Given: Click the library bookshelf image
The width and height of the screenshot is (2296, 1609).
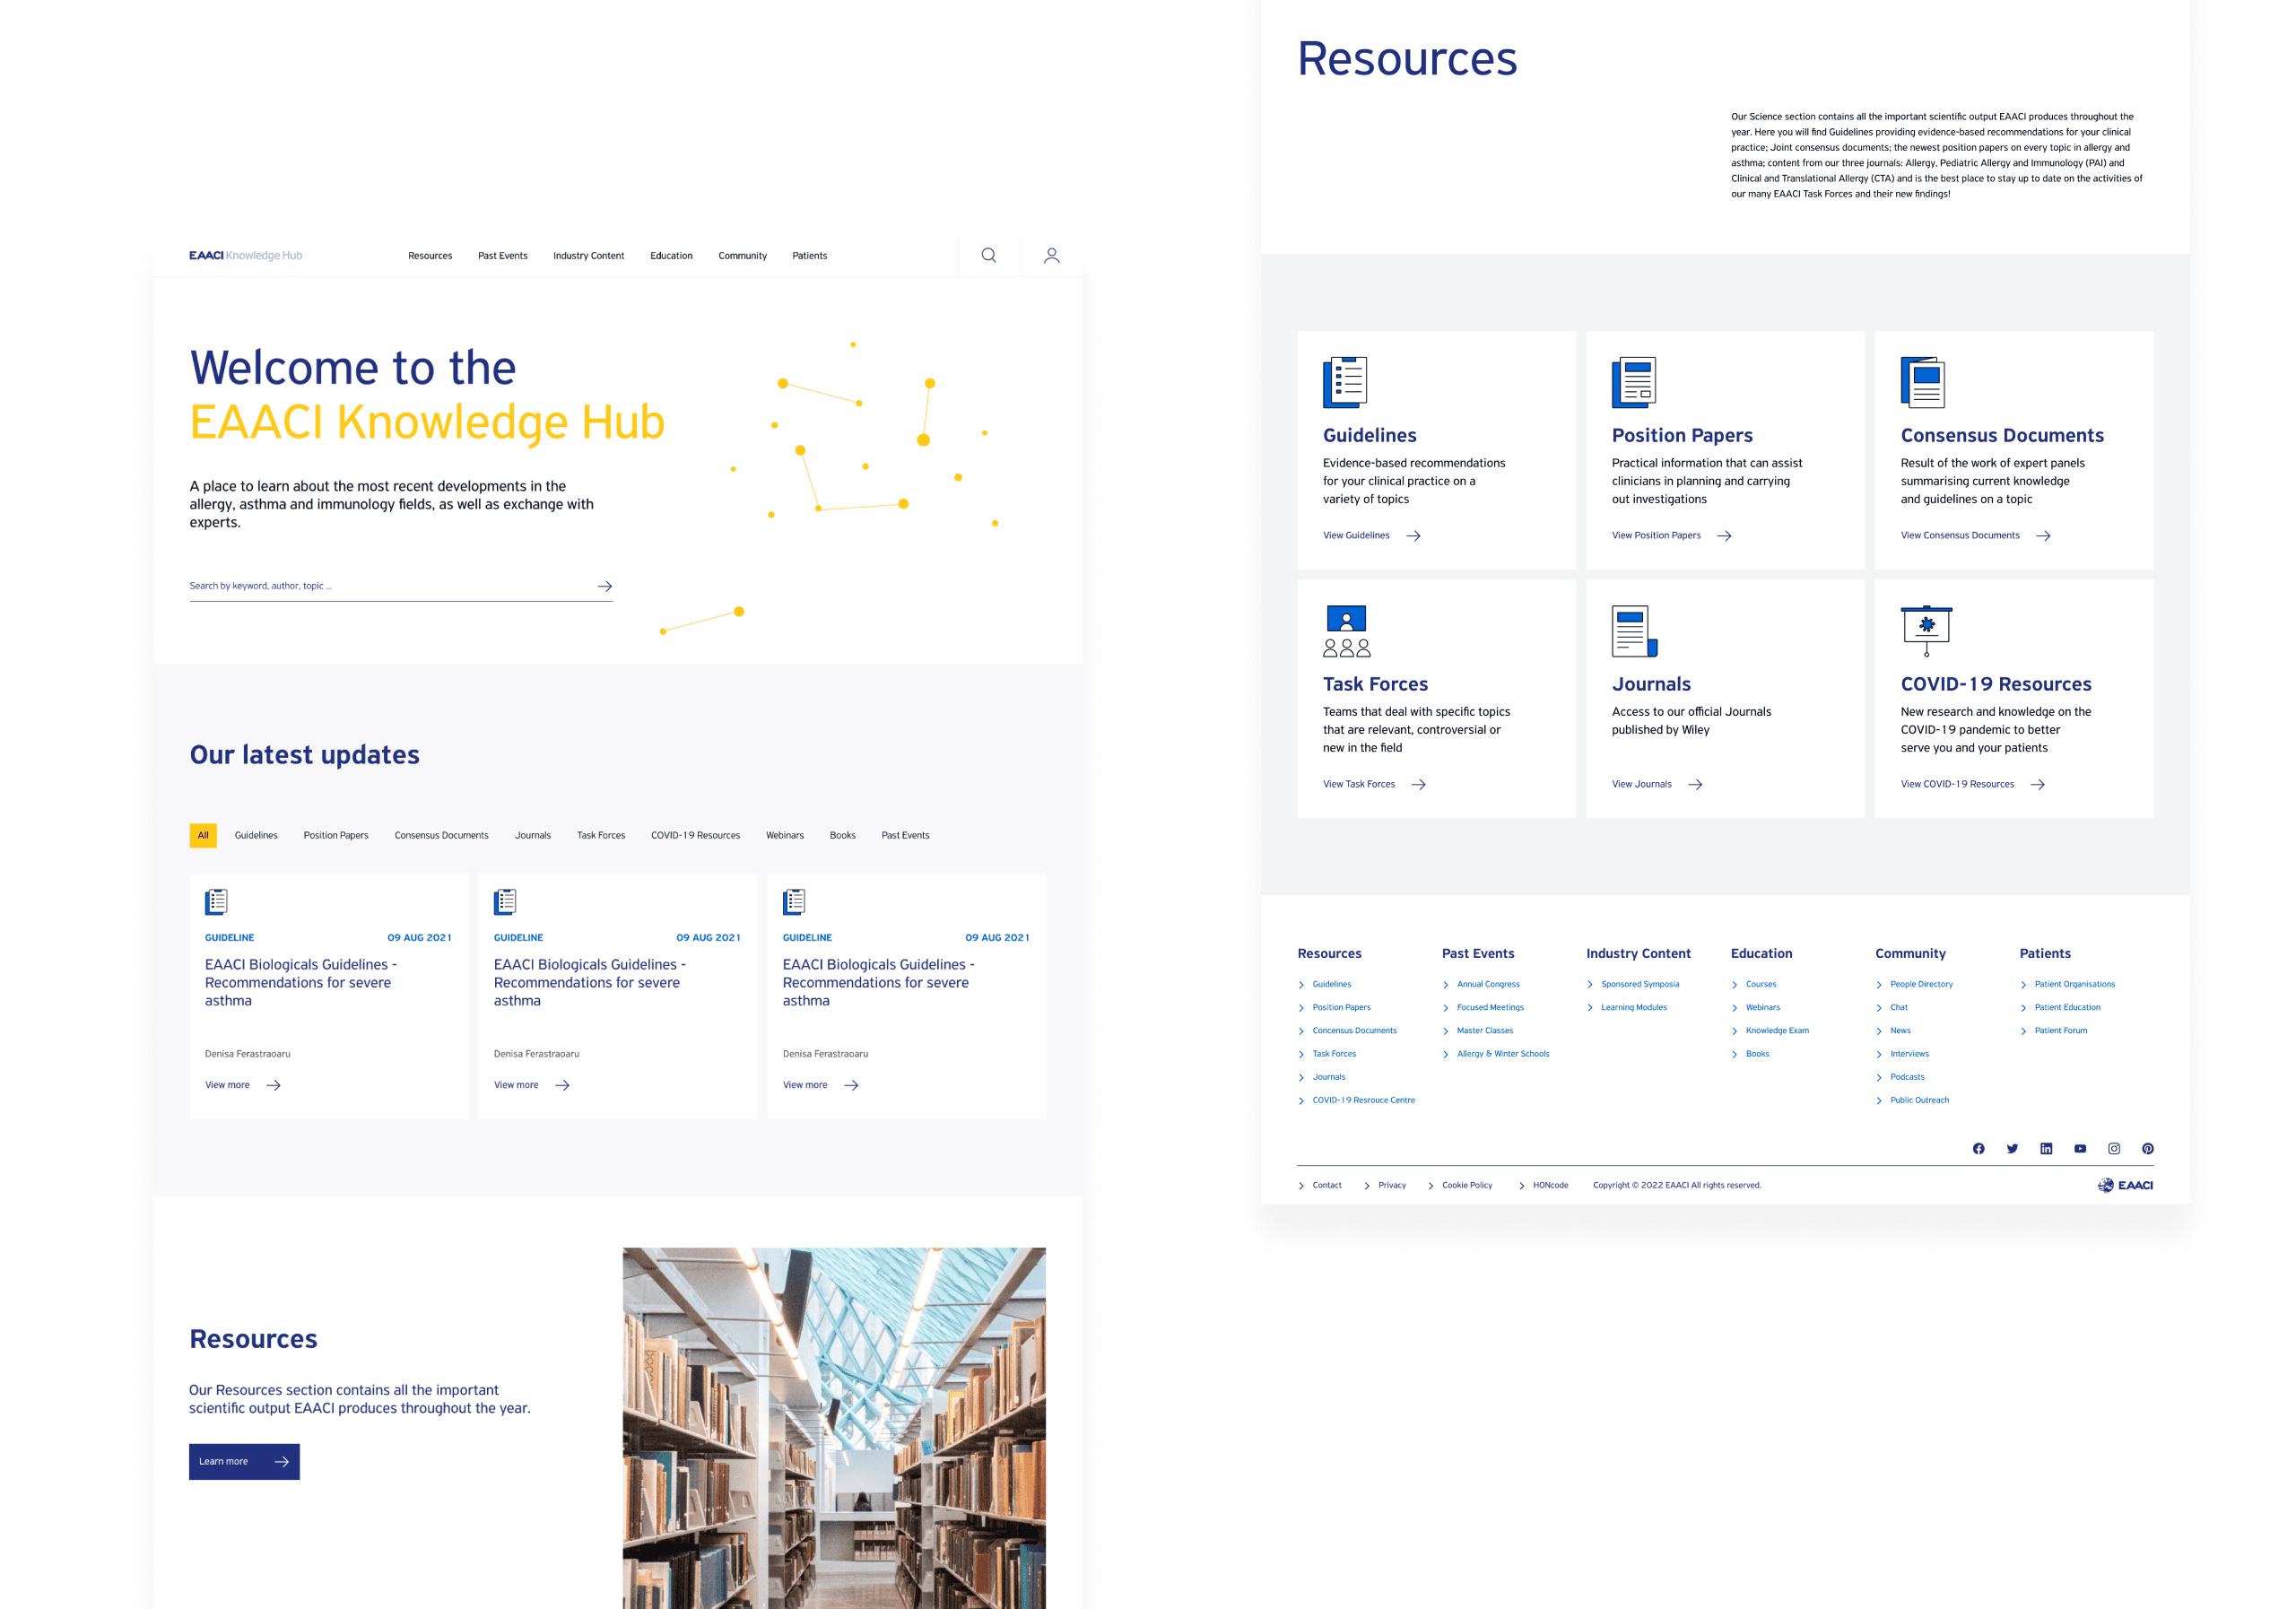Looking at the screenshot, I should point(834,1428).
